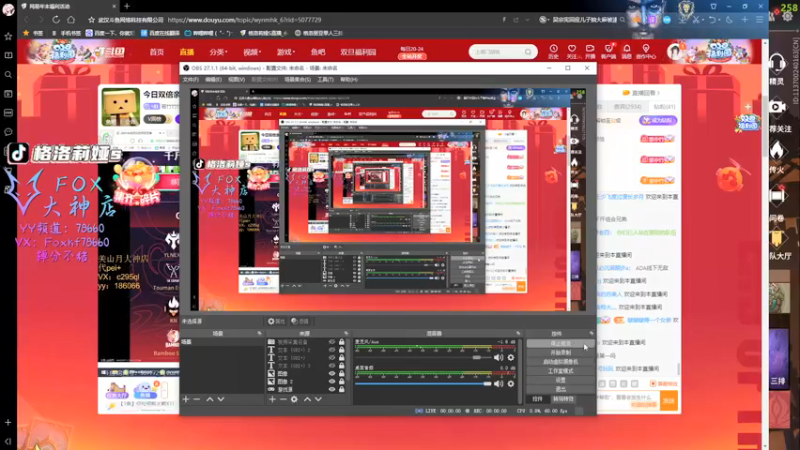Pop out the Audio Mixer dock panel icon
Viewport: 800px width, 450px height.
(518, 333)
